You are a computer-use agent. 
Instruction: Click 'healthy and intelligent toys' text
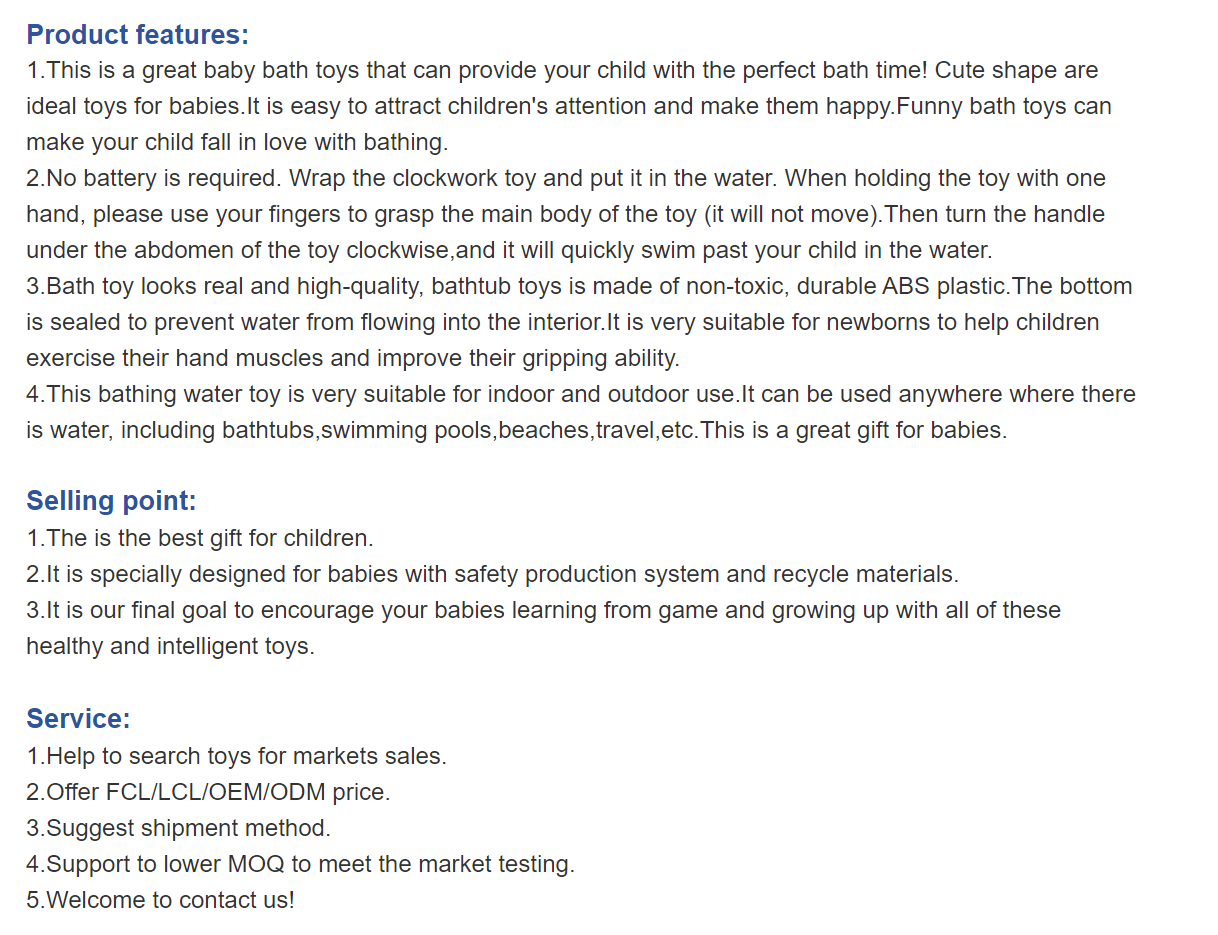point(170,647)
